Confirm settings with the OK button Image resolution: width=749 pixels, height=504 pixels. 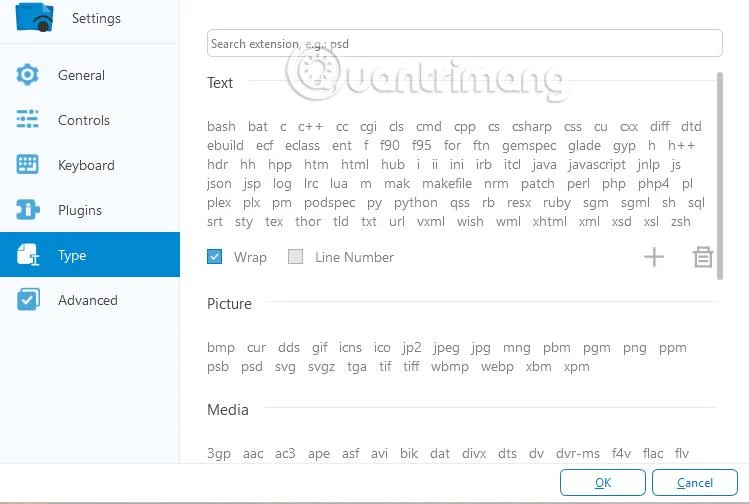[x=603, y=483]
